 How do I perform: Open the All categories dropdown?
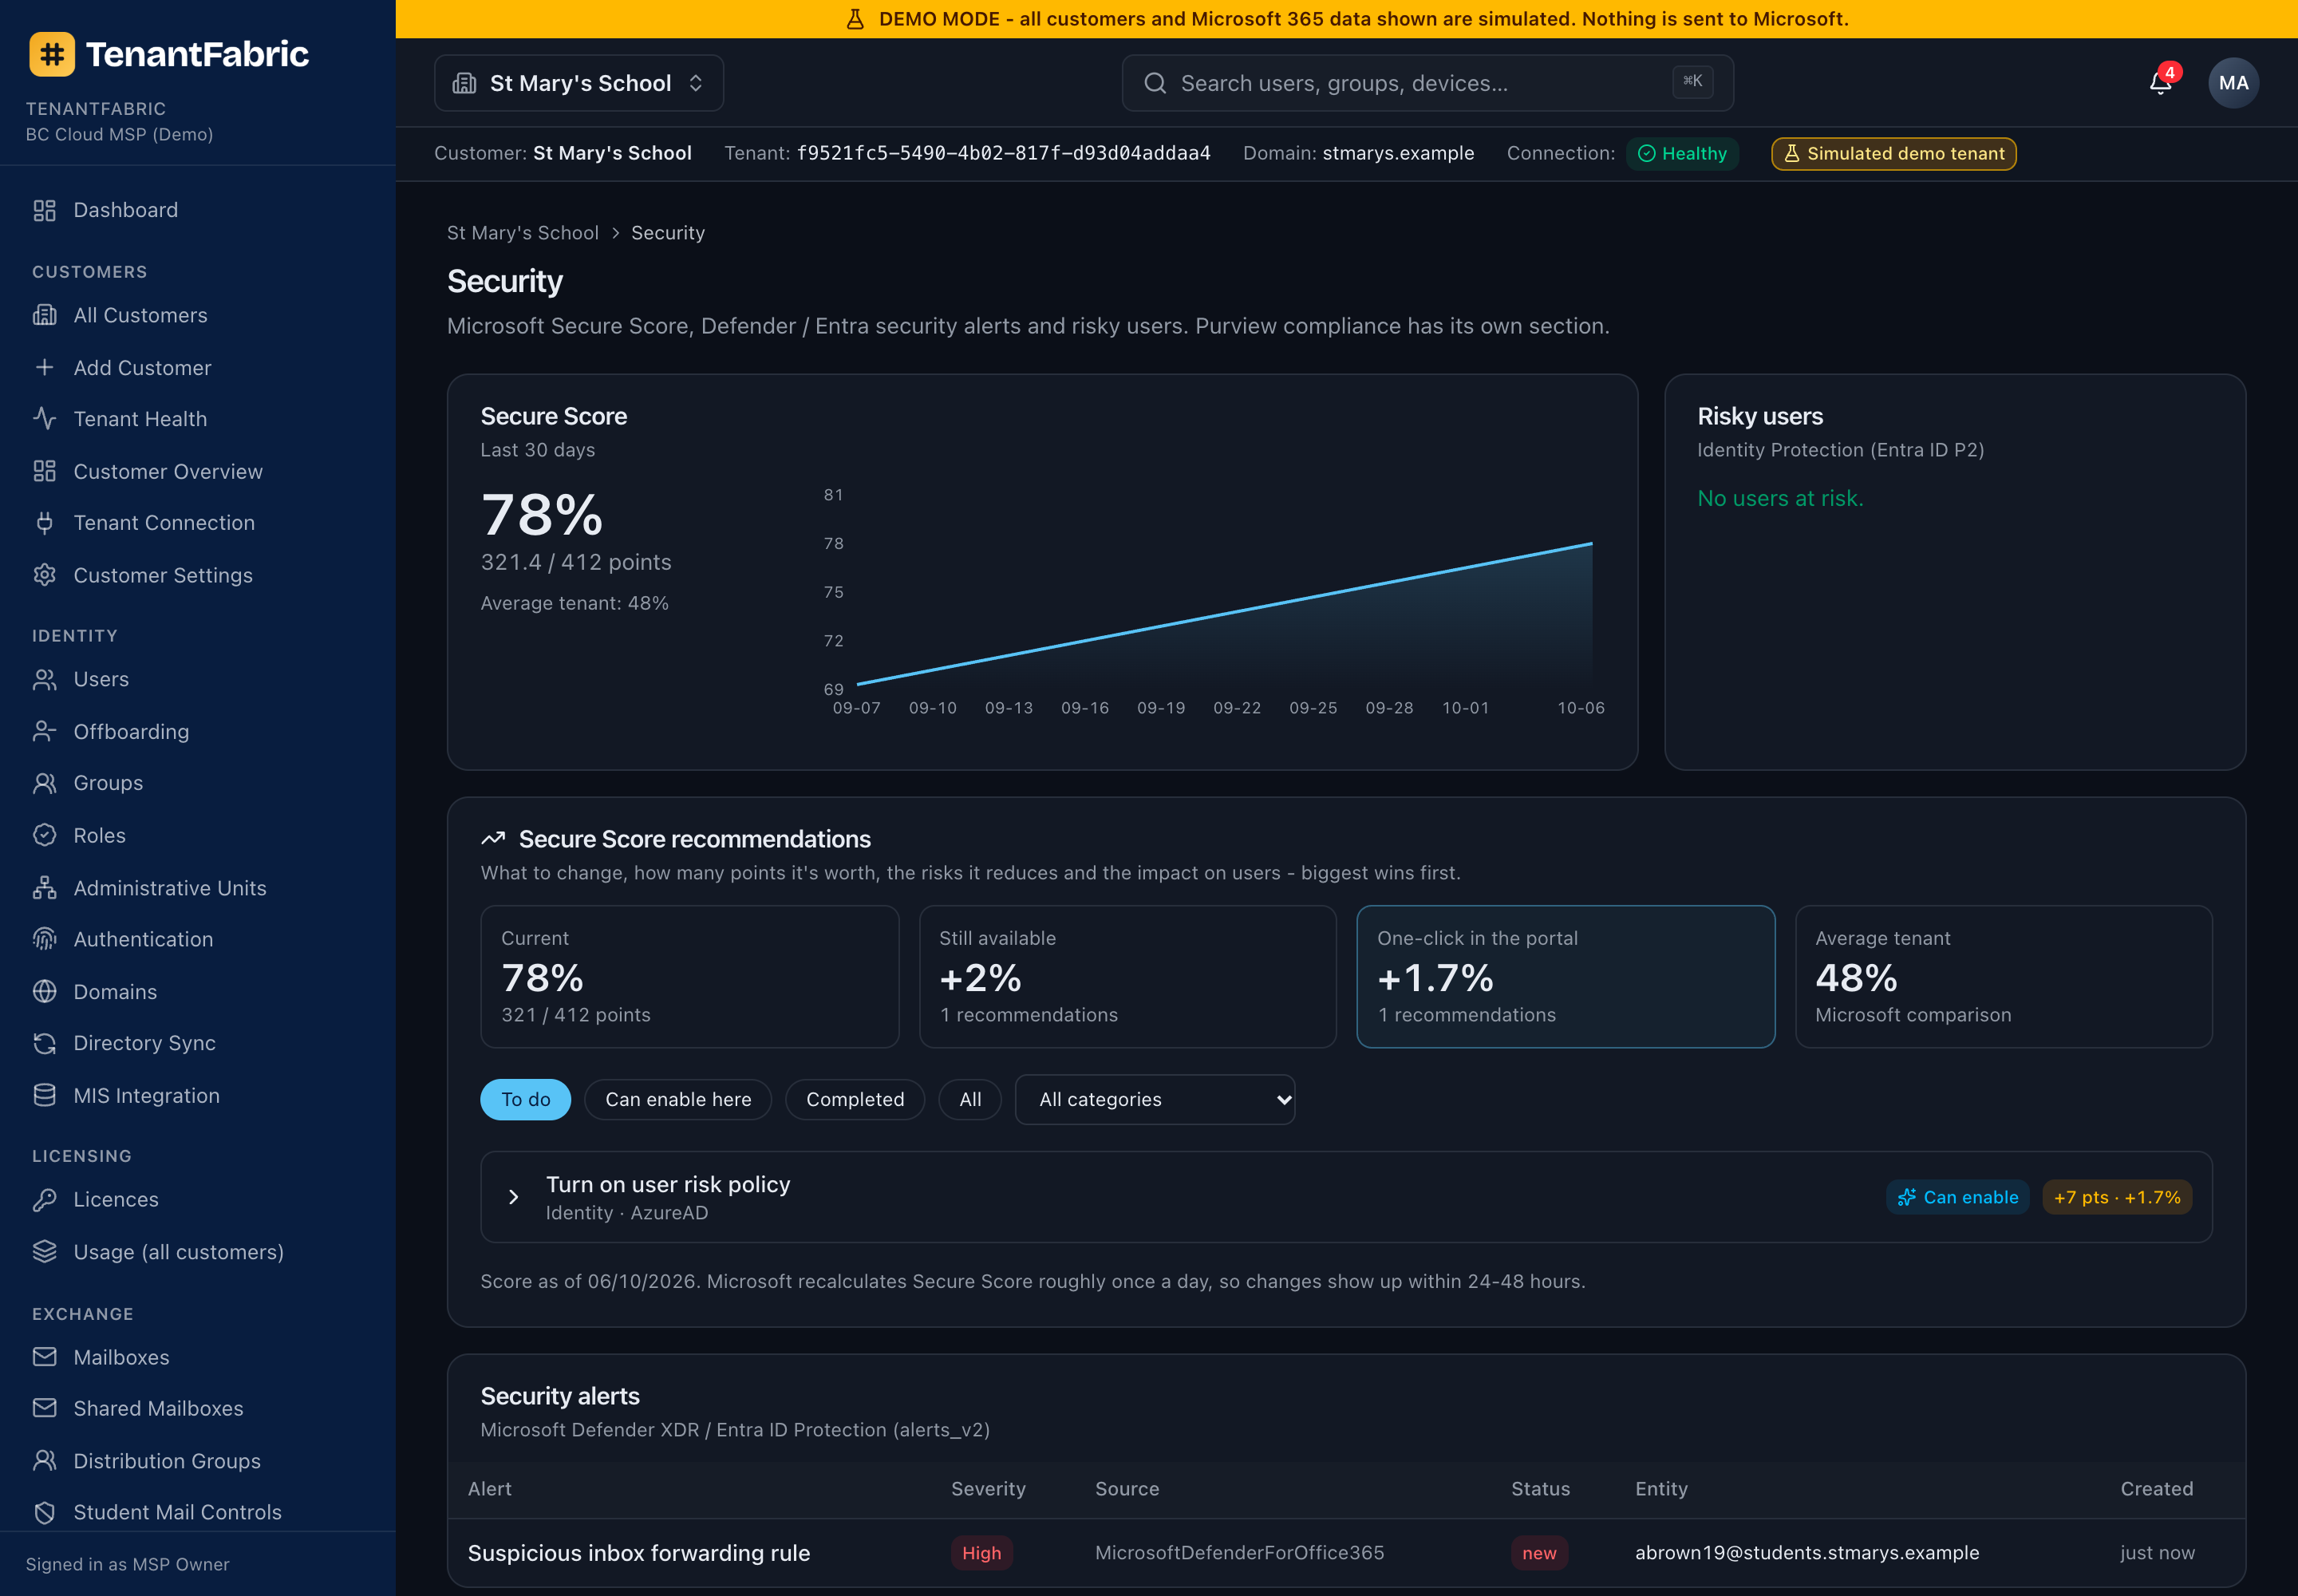coord(1155,1099)
